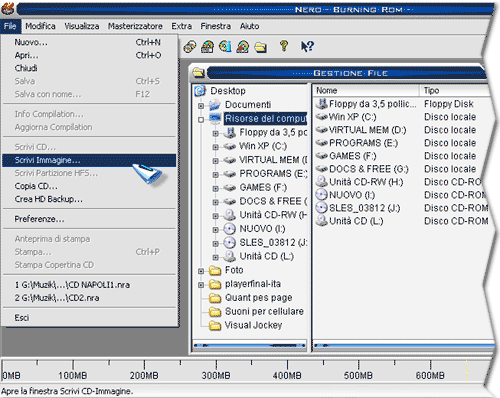The image size is (500, 398).
Task: Open recent file CD NAPOLI1.nra
Action: coord(89,285)
